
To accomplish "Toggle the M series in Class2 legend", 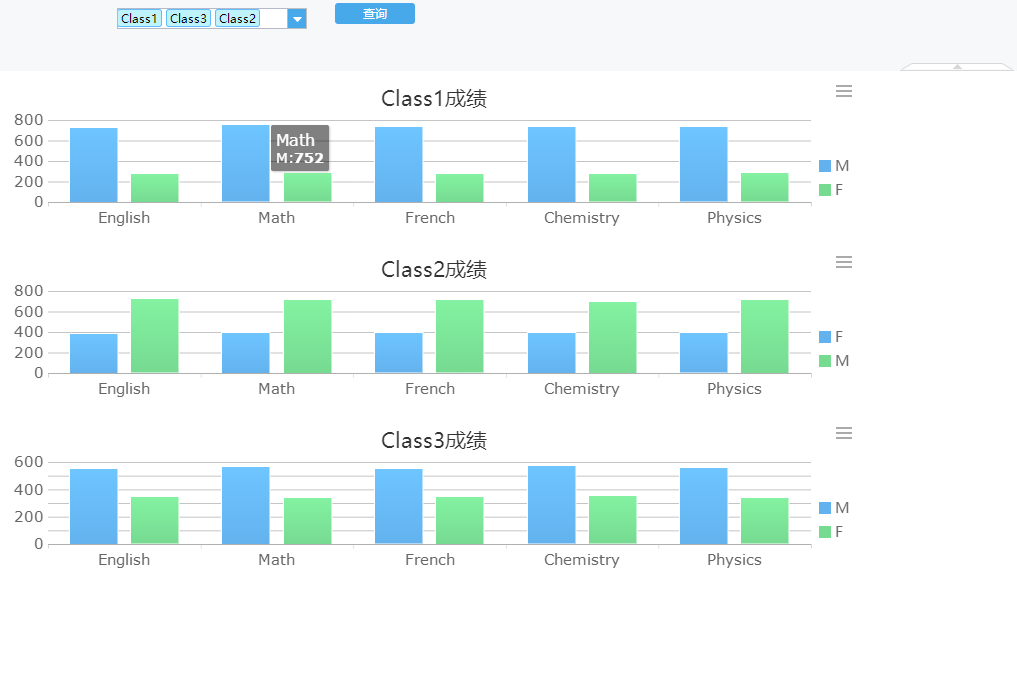I will (x=834, y=361).
